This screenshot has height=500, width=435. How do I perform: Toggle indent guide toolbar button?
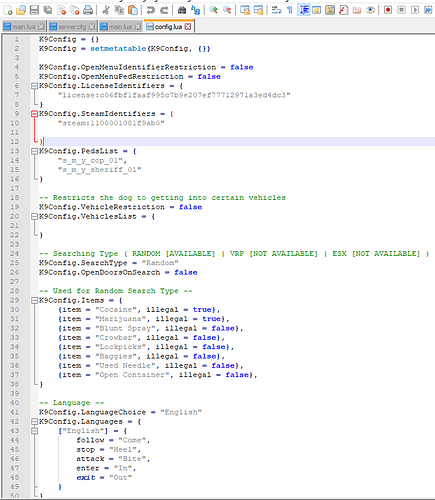click(x=304, y=10)
